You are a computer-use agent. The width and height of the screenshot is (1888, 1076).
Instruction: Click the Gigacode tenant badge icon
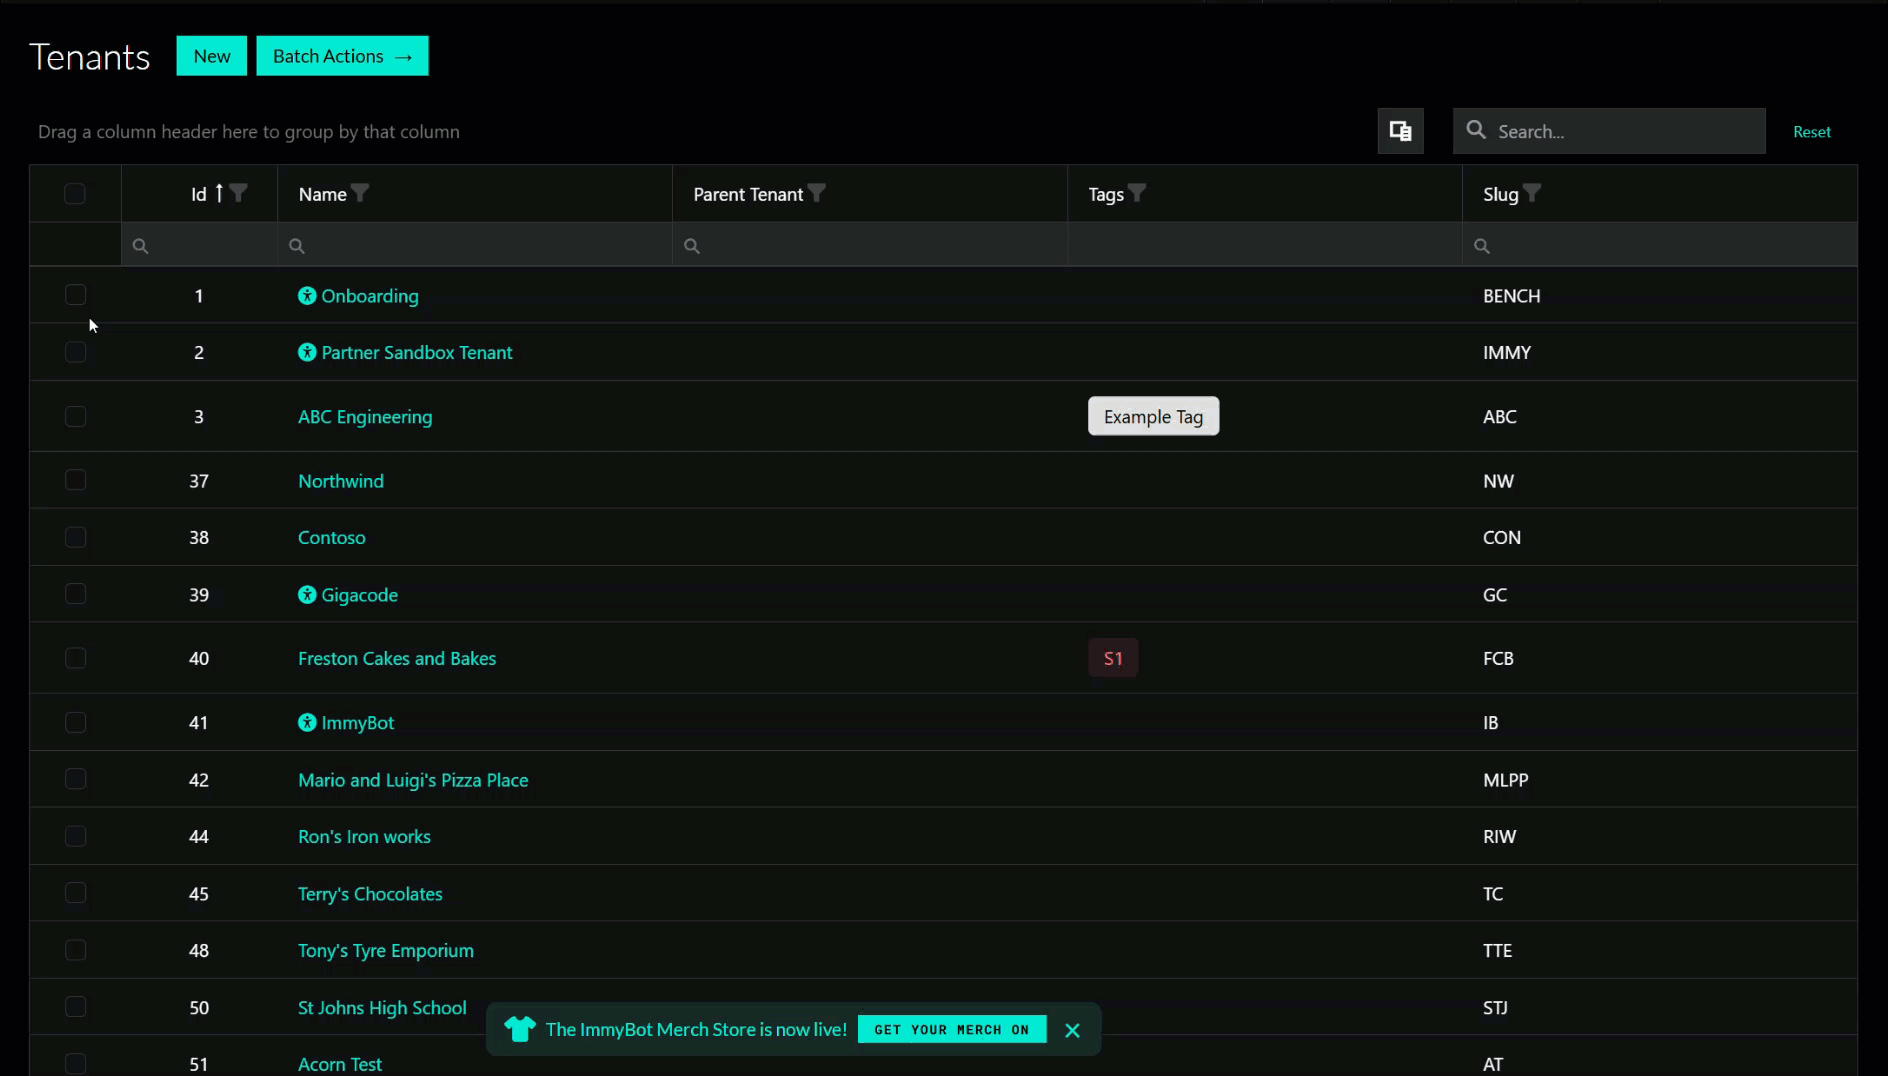(307, 595)
